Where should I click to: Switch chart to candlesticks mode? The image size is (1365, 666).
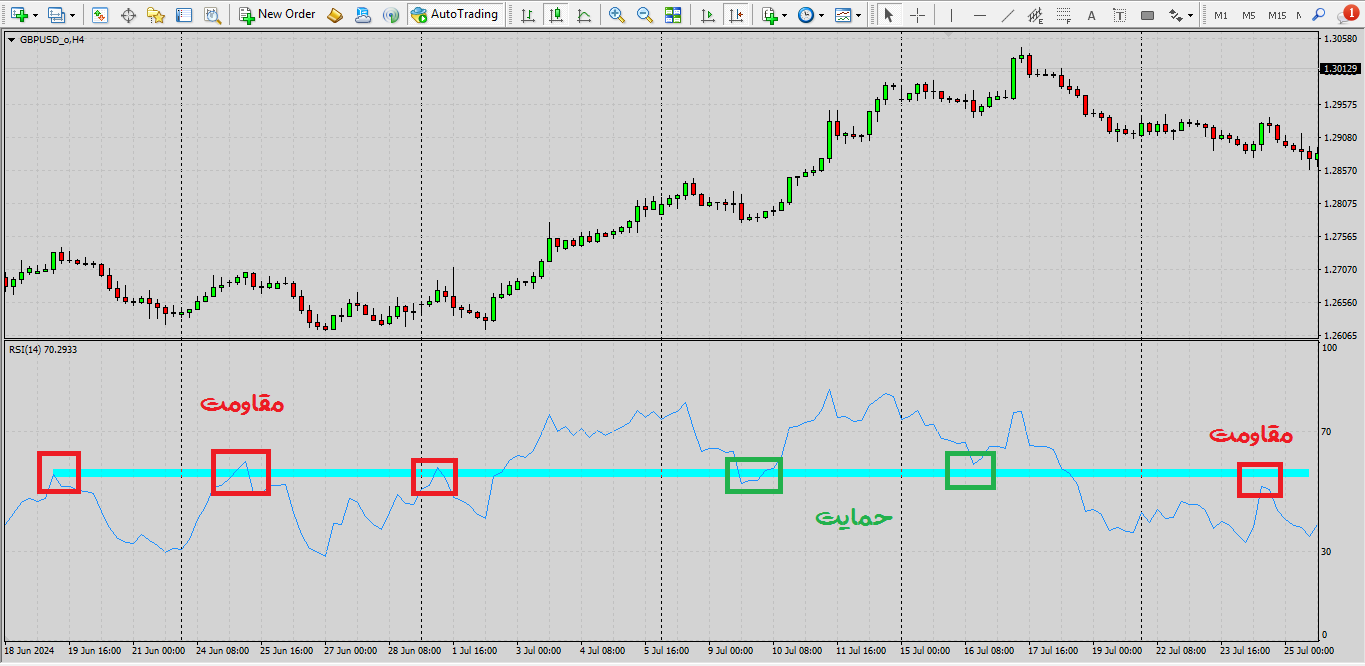554,15
